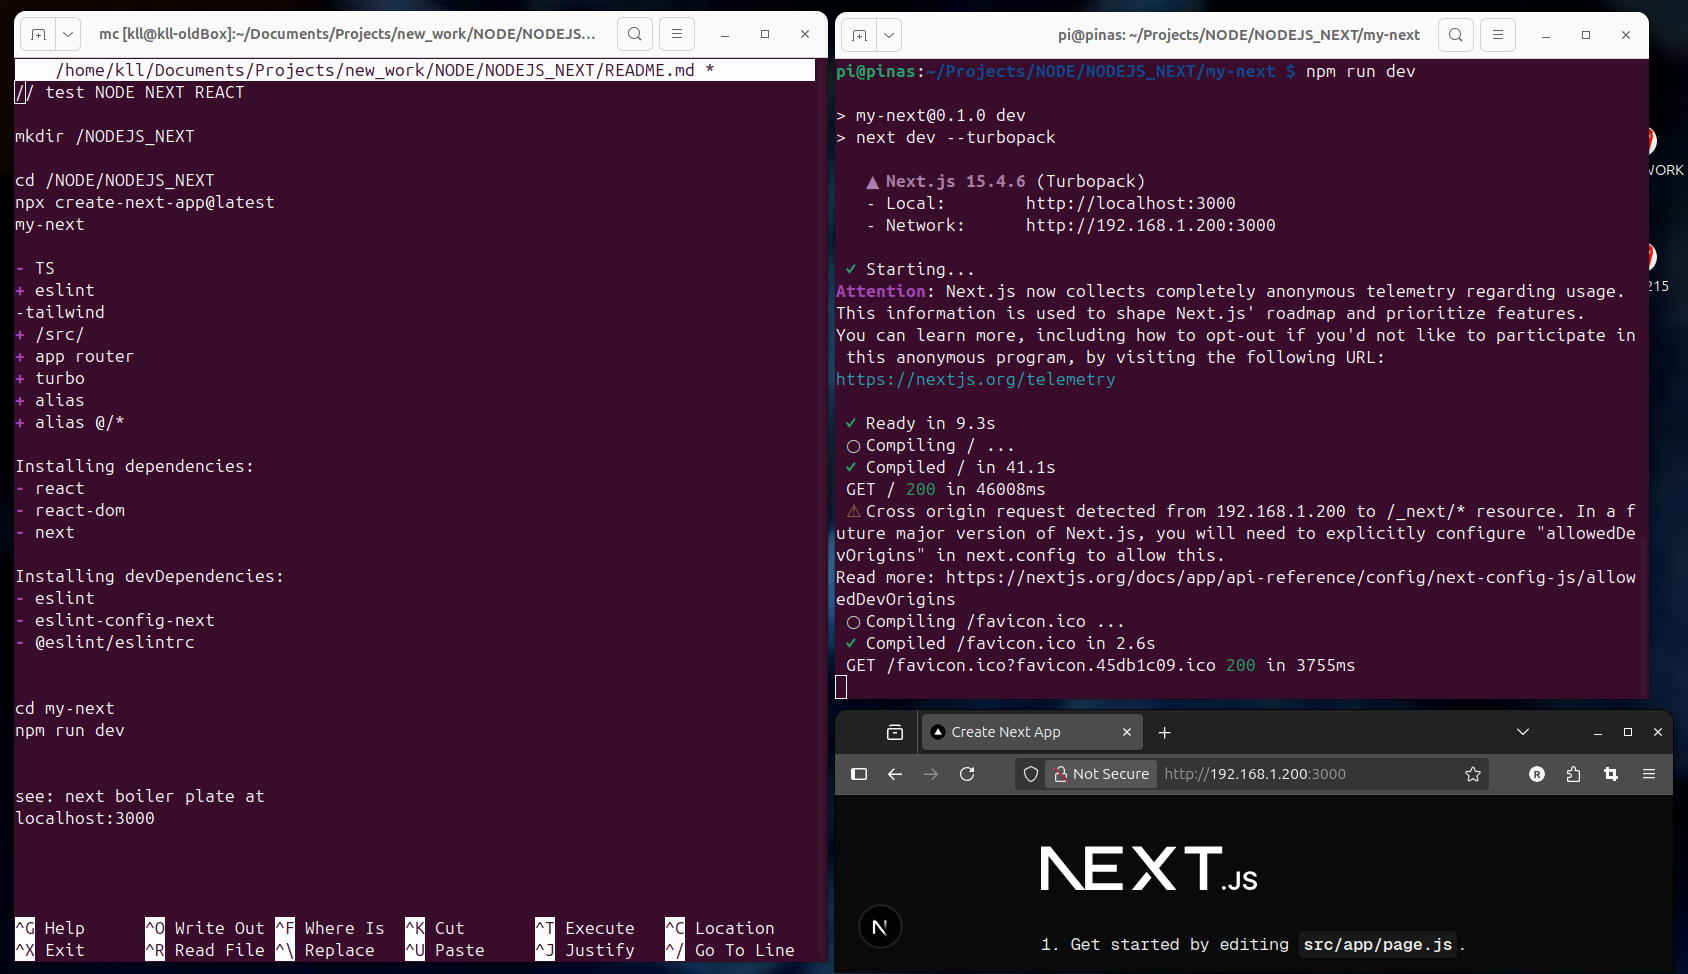Screen dimensions: 1688x974
Task: Minimize the mc terminal window
Action: [x=725, y=34]
